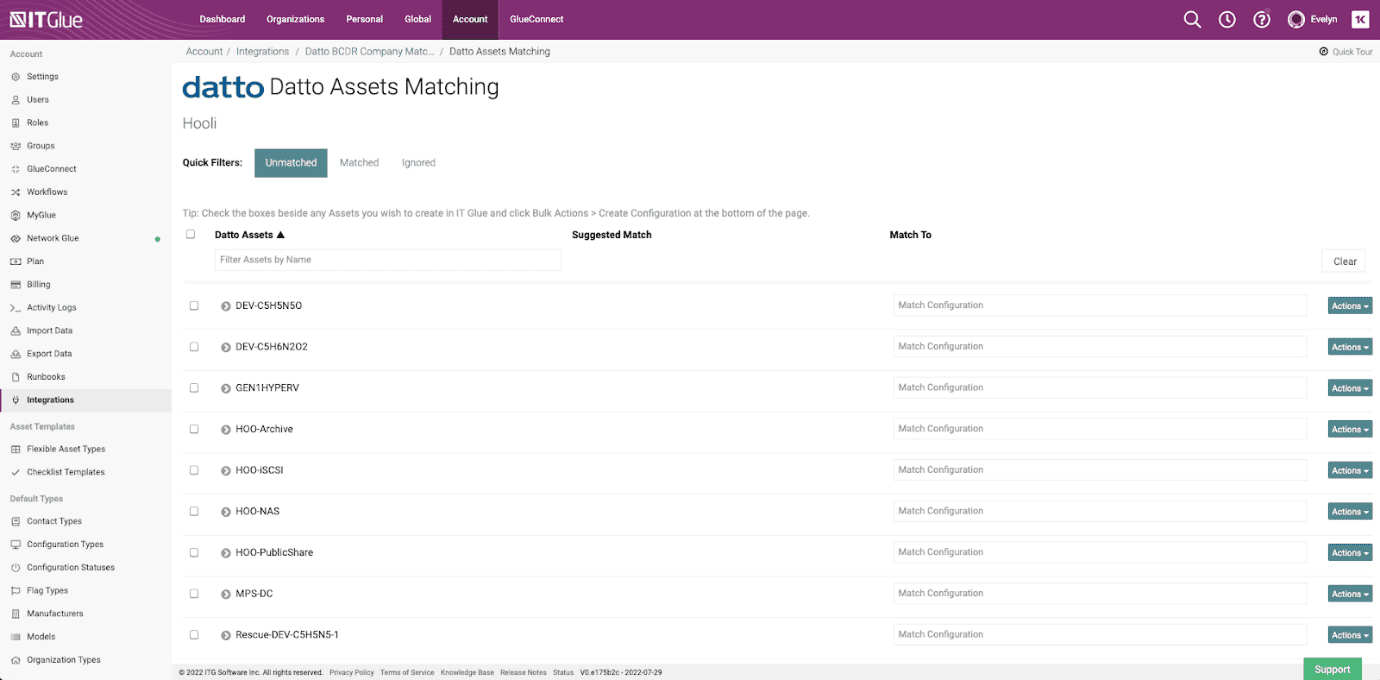This screenshot has width=1380, height=680.
Task: Open the search magnifier icon in header
Action: (x=1192, y=19)
